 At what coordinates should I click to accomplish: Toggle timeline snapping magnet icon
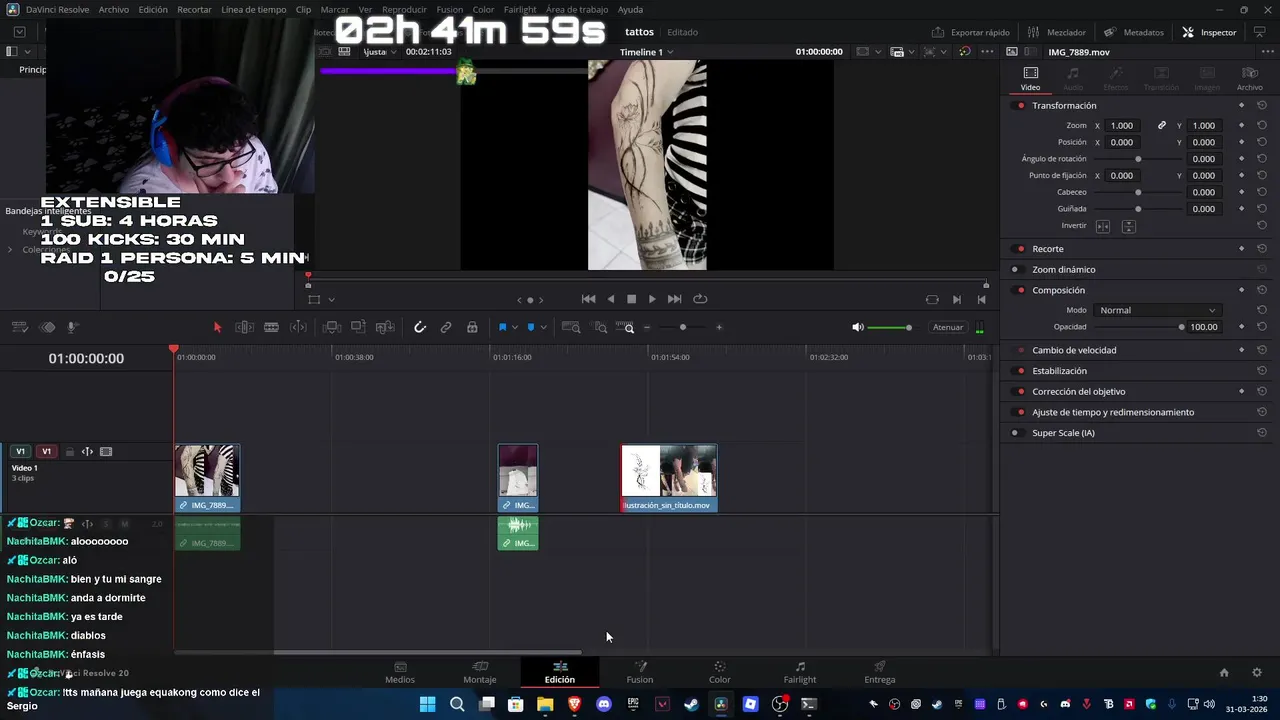coord(420,327)
